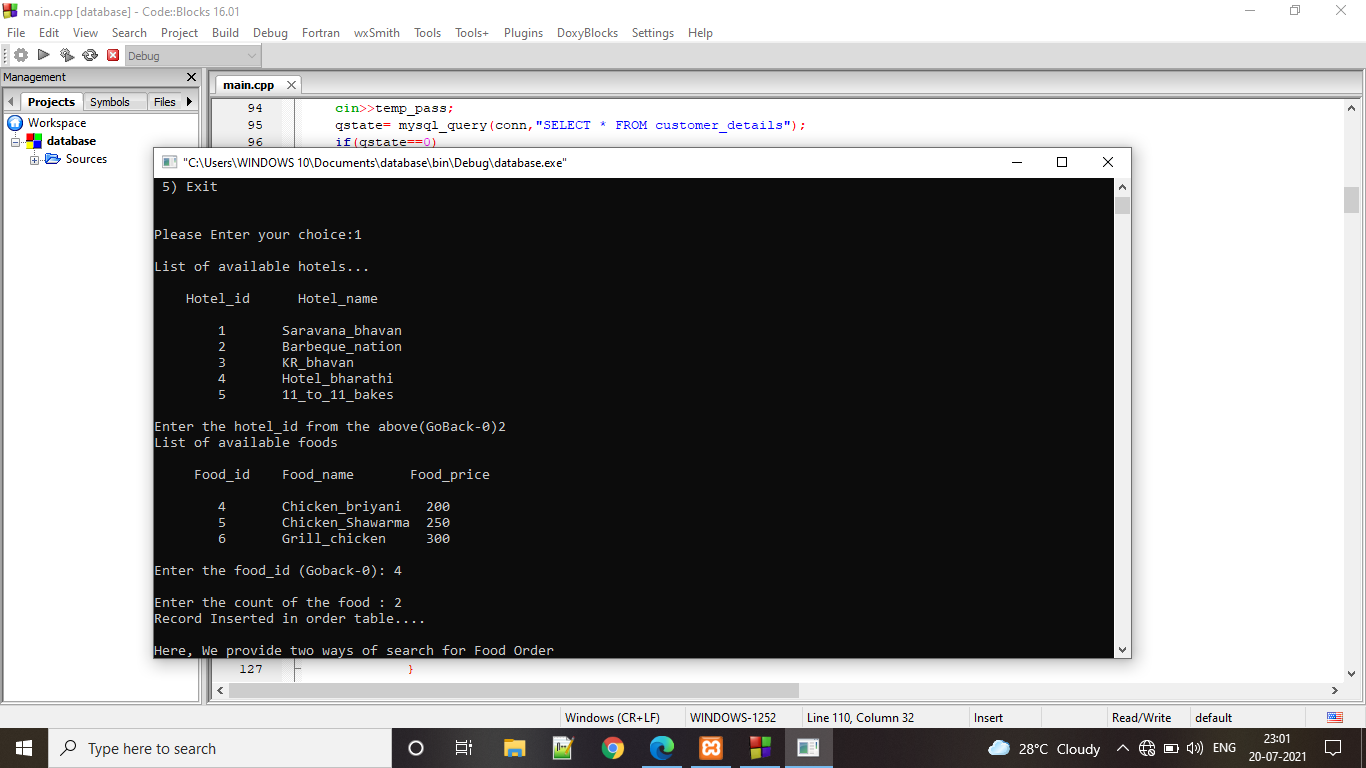Click the editor horizontal scrollbar thumb
The height and width of the screenshot is (768, 1366).
(x=514, y=690)
